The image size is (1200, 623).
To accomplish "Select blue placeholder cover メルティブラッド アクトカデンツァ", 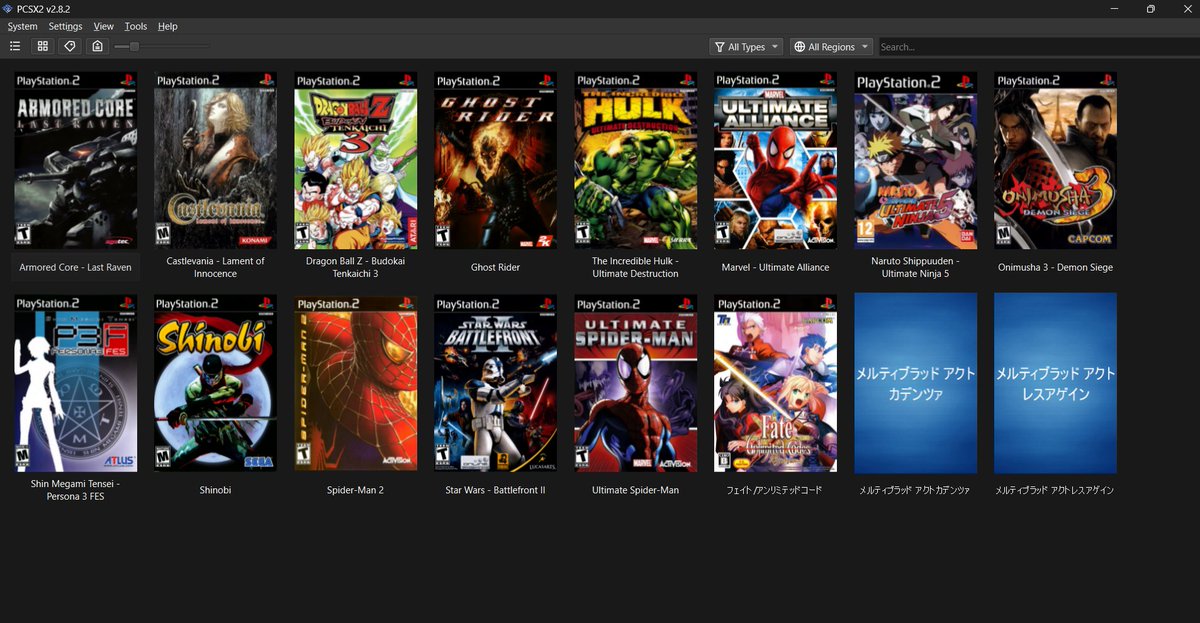I will pos(915,383).
